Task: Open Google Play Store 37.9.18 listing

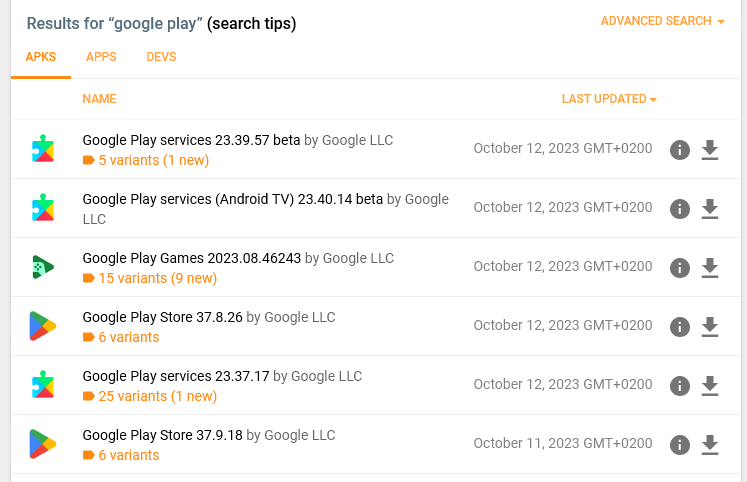Action: click(x=162, y=435)
